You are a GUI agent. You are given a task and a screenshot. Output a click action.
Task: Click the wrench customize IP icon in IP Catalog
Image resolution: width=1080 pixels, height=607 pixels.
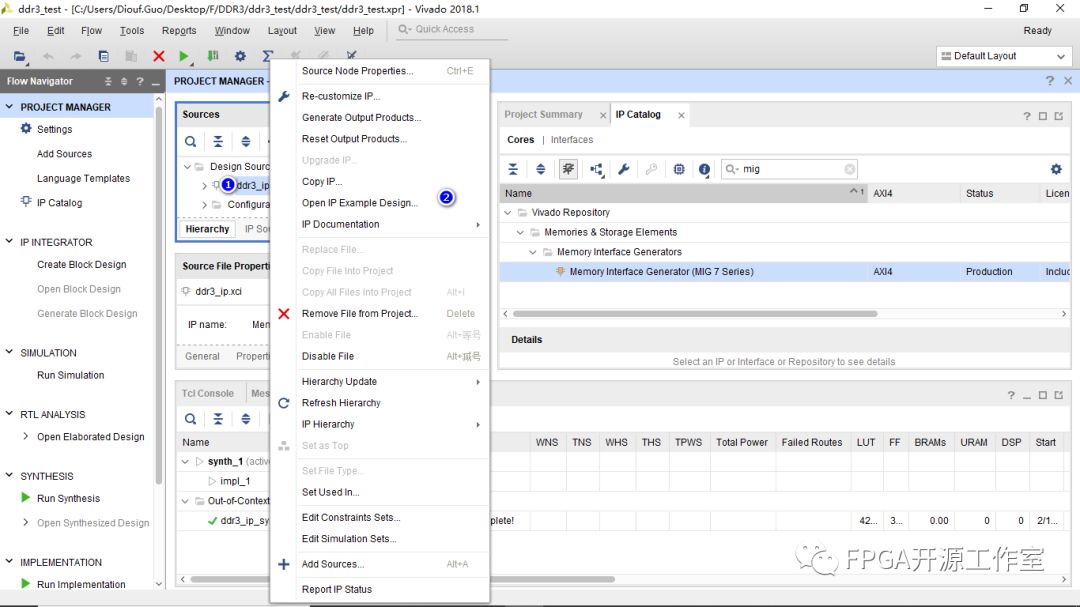624,170
